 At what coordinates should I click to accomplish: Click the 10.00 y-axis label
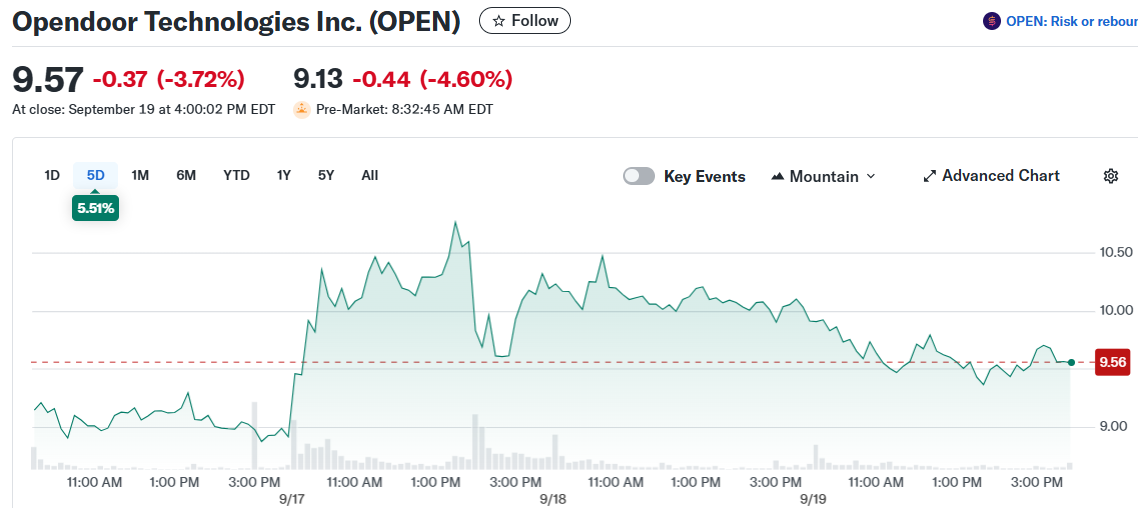(x=1116, y=311)
